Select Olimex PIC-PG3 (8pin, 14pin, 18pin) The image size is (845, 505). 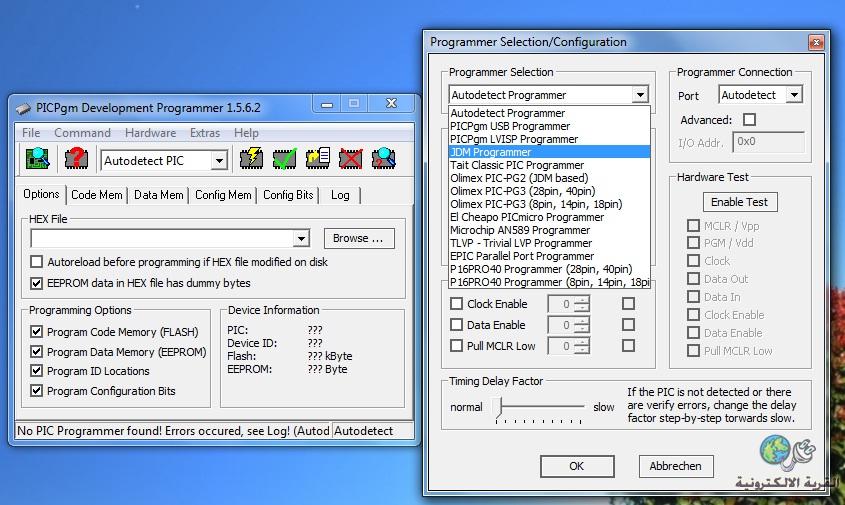pyautogui.click(x=549, y=204)
